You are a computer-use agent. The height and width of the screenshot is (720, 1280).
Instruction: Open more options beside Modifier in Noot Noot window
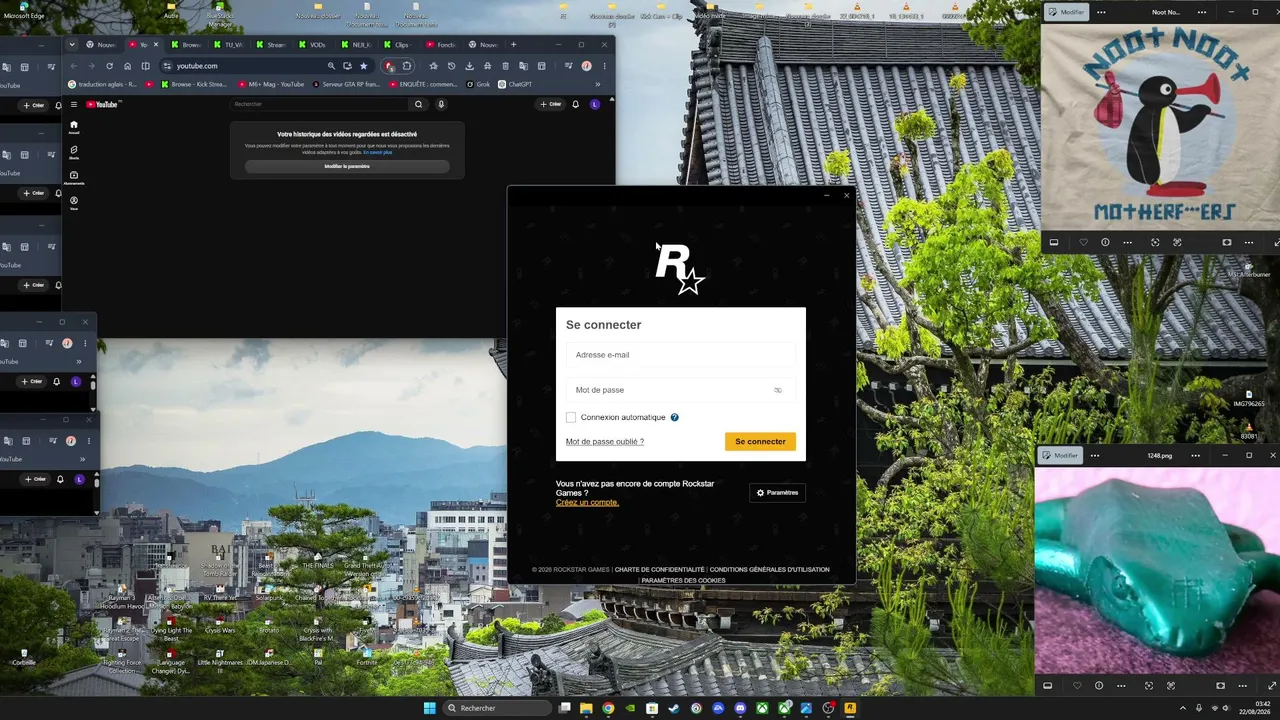pyautogui.click(x=1102, y=12)
